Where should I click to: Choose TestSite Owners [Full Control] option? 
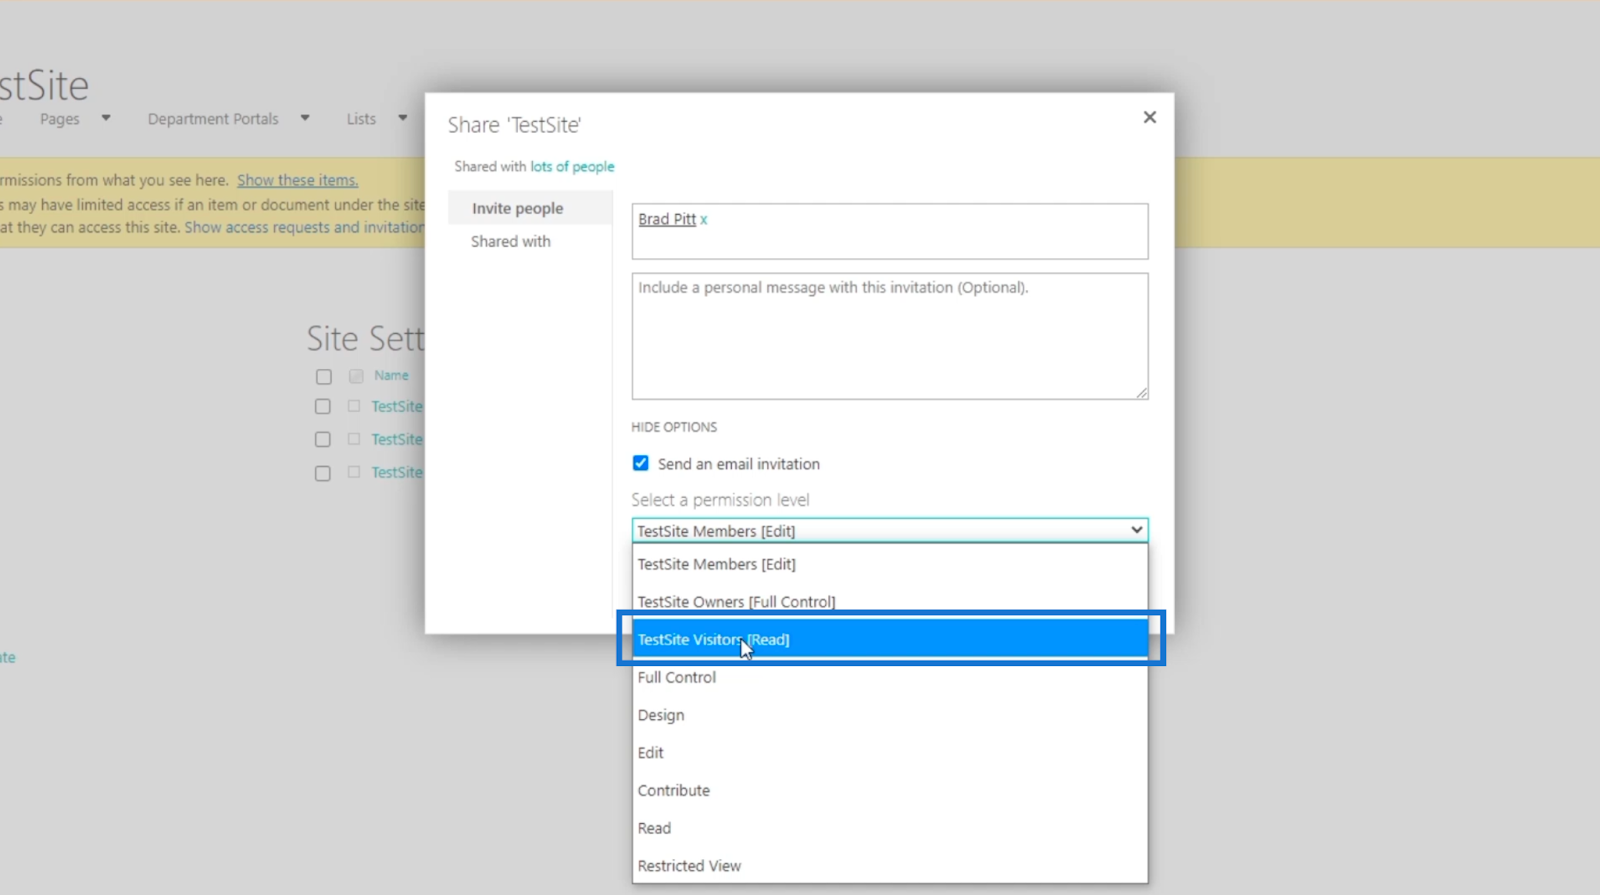[889, 602]
